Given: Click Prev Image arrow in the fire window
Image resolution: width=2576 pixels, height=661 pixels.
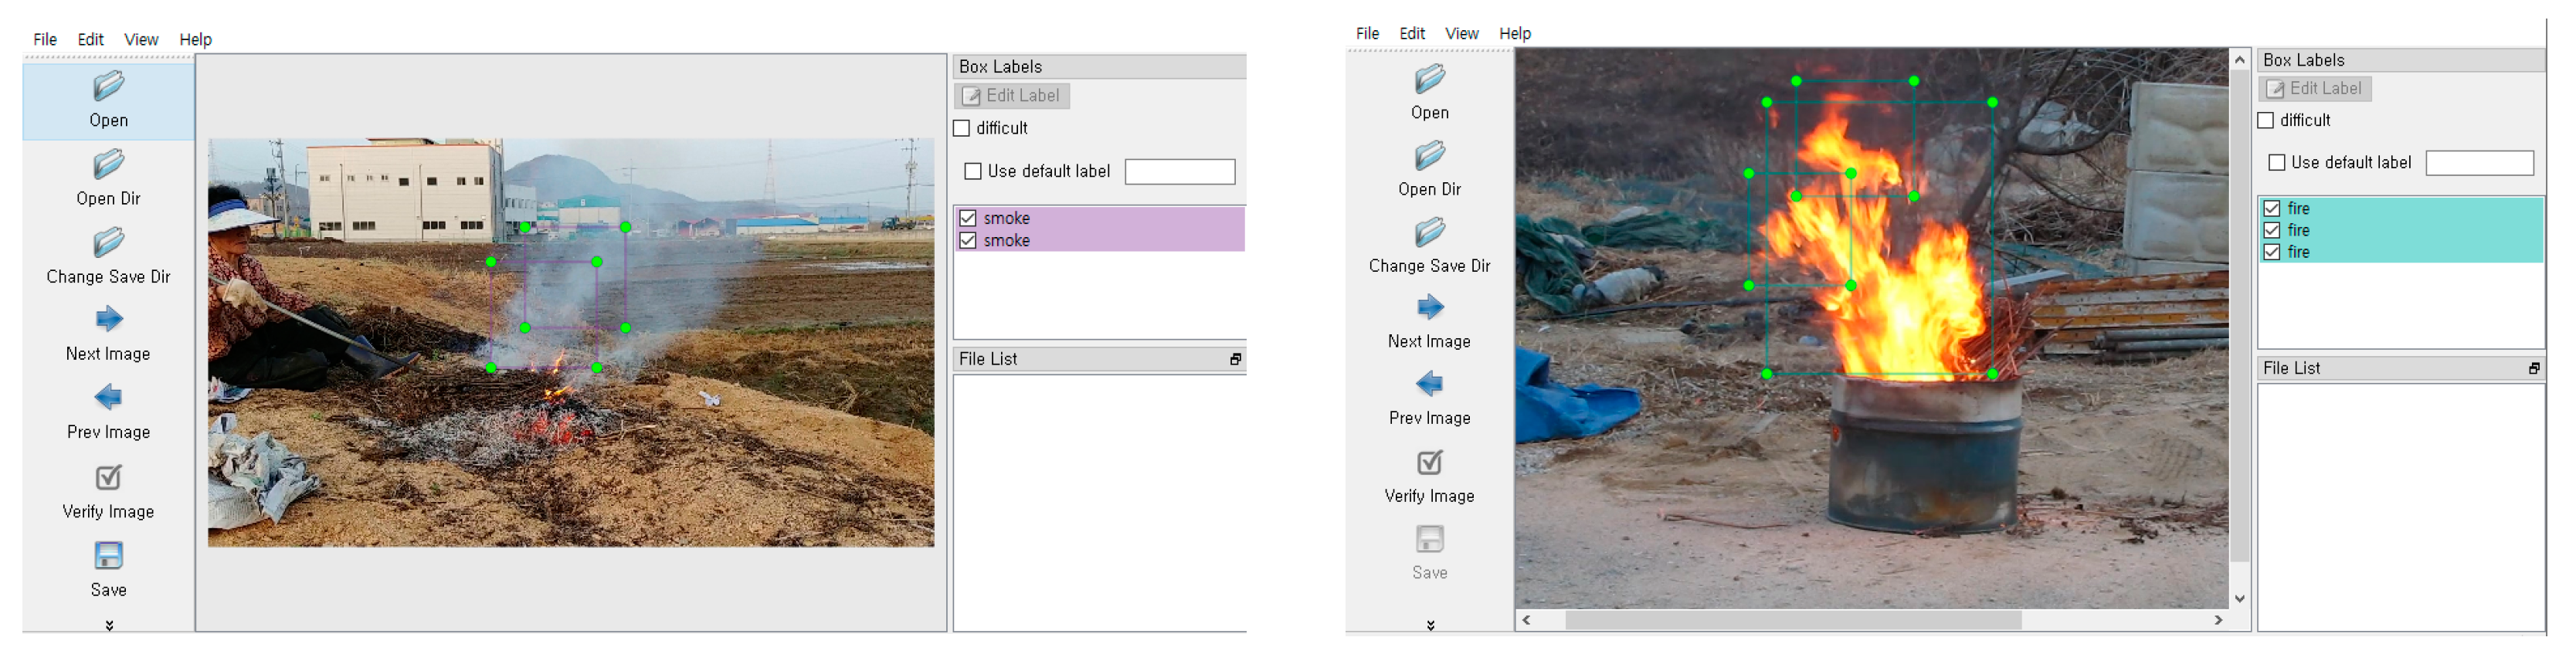Looking at the screenshot, I should click(x=1429, y=384).
